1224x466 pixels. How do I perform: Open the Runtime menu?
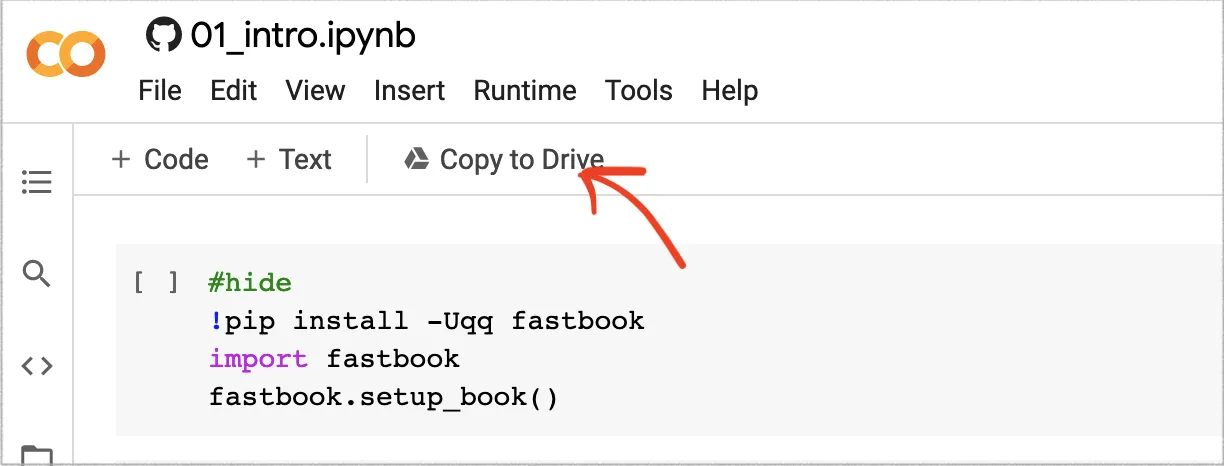click(525, 91)
